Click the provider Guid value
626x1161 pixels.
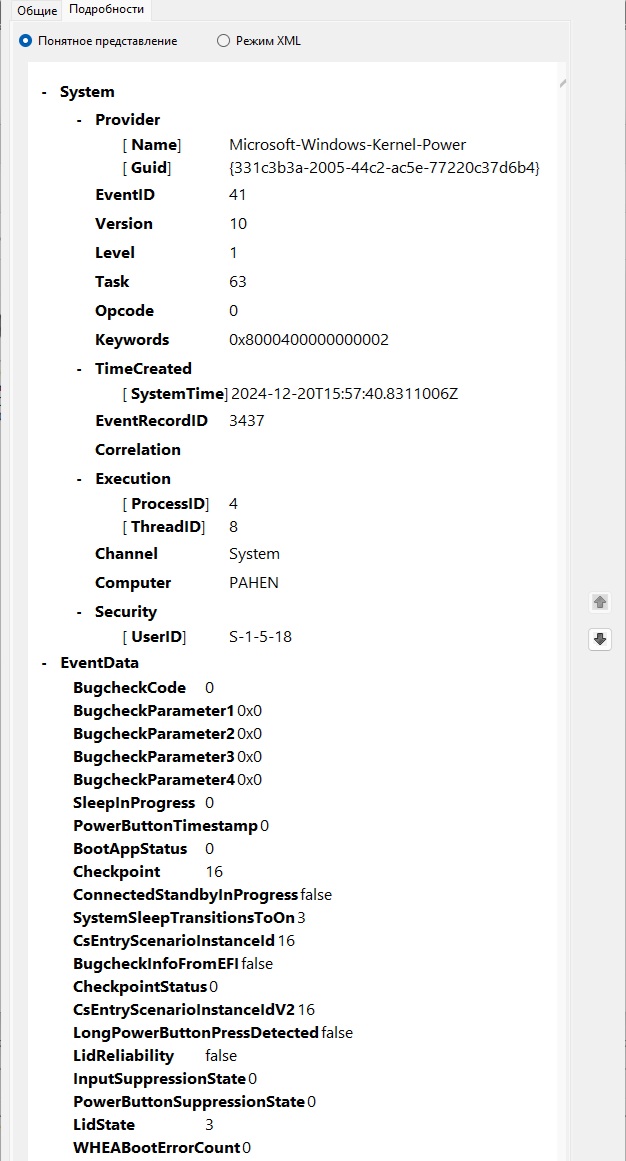pyautogui.click(x=384, y=168)
